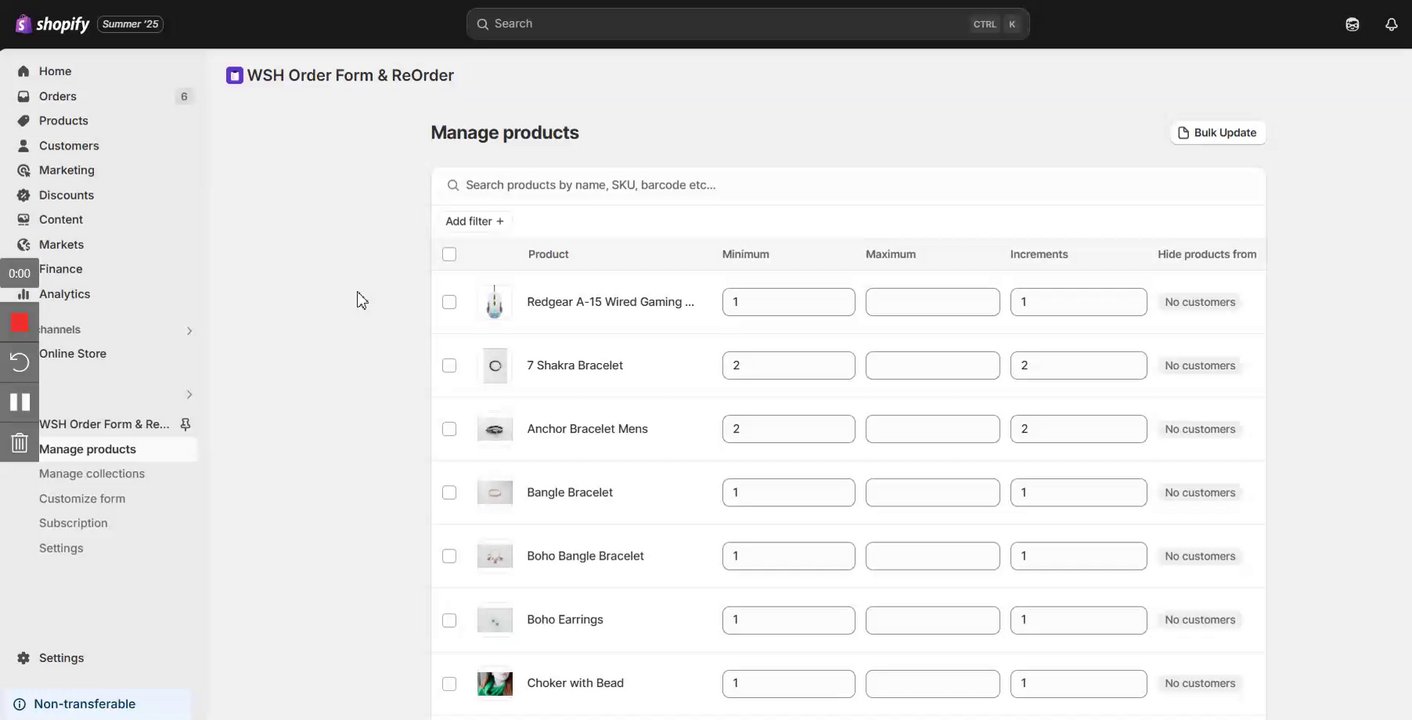Screen dimensions: 1412x720
Task: Open the Add filter dropdown
Action: tap(475, 221)
